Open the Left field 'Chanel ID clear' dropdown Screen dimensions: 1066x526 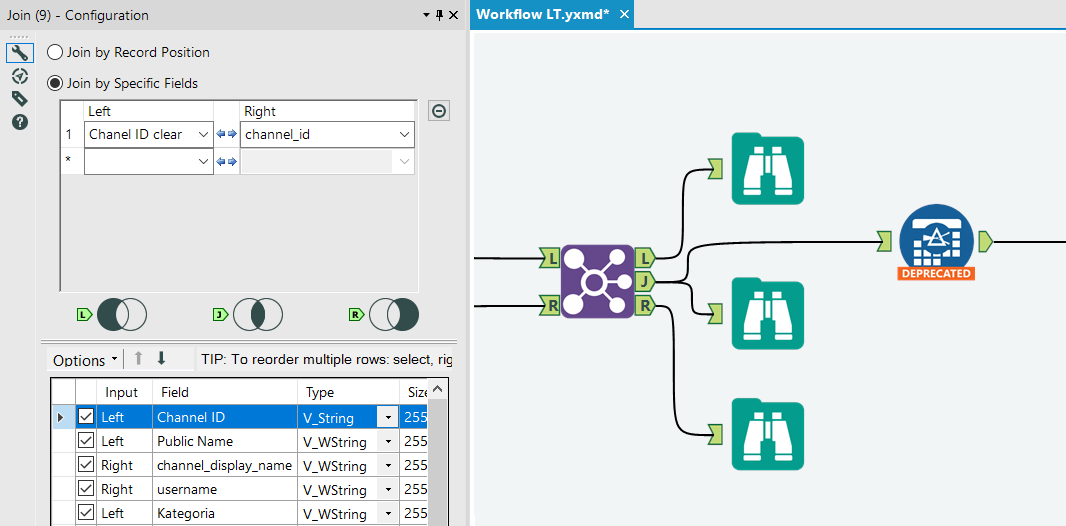coord(203,134)
